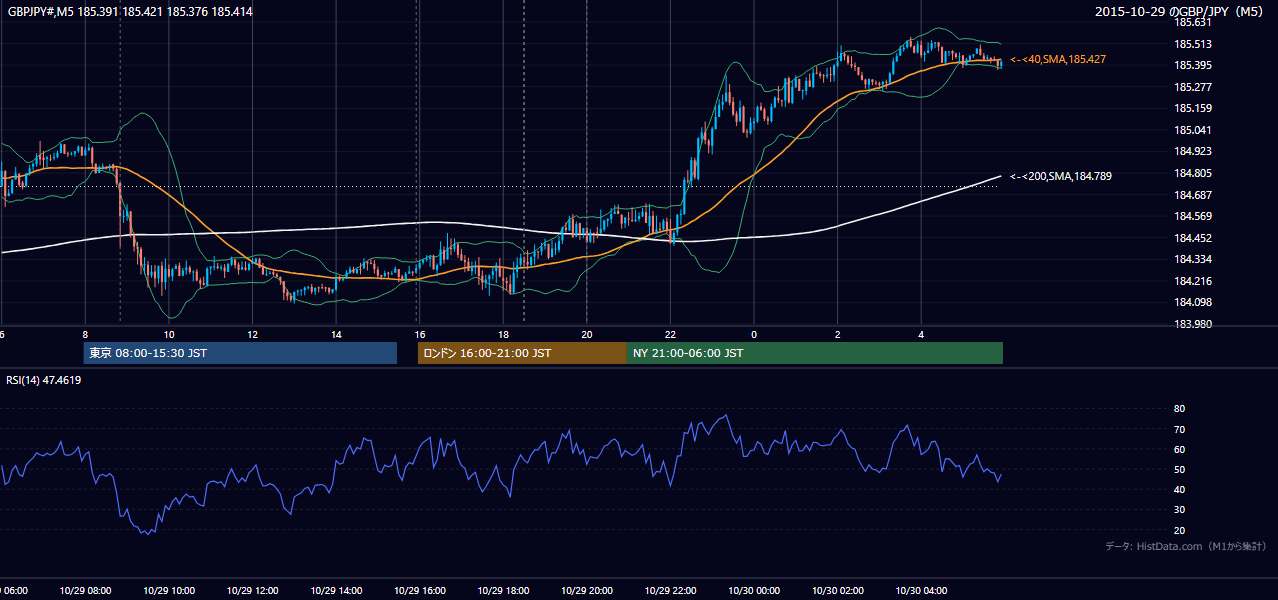This screenshot has width=1278, height=600.
Task: Click the 10/29 08:00 date label
Action: pyautogui.click(x=85, y=591)
